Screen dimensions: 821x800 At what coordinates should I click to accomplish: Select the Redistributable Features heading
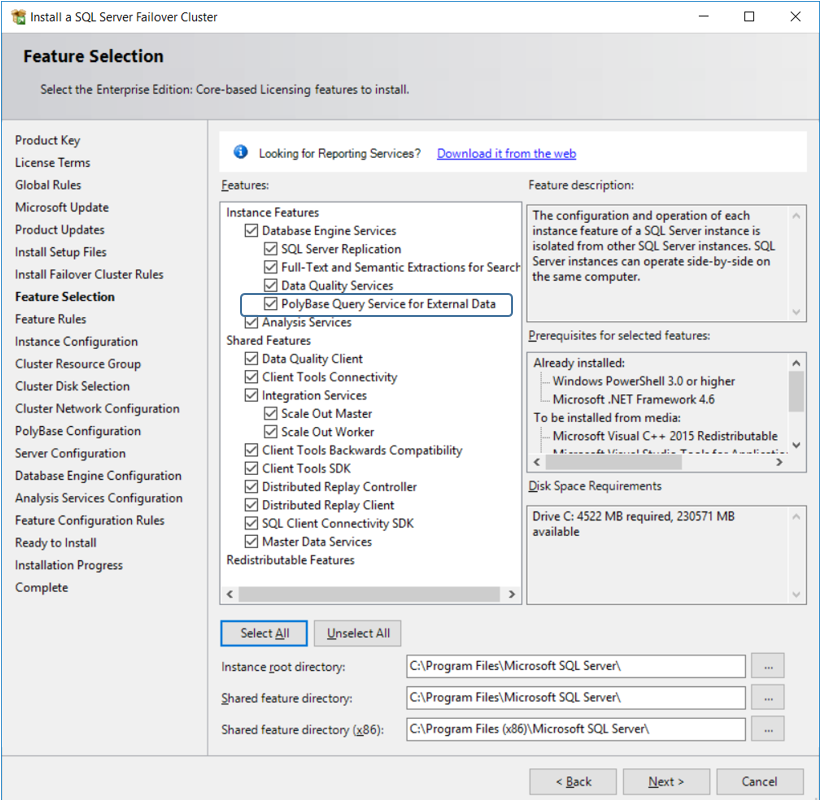point(291,560)
